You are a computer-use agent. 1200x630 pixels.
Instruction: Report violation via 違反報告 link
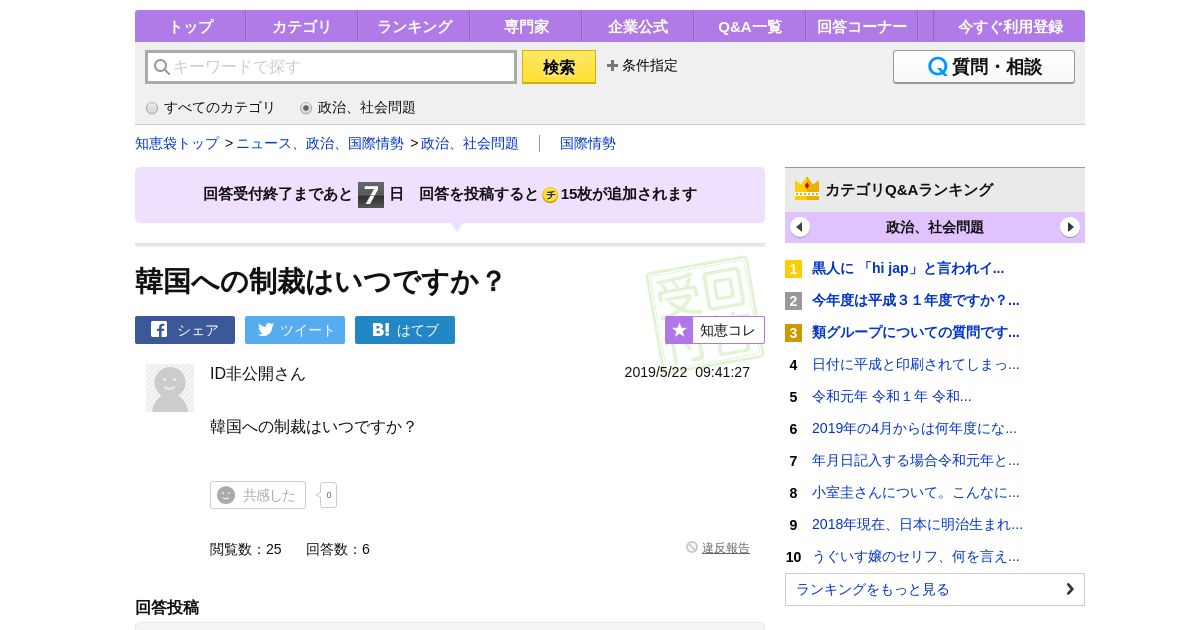(x=726, y=548)
